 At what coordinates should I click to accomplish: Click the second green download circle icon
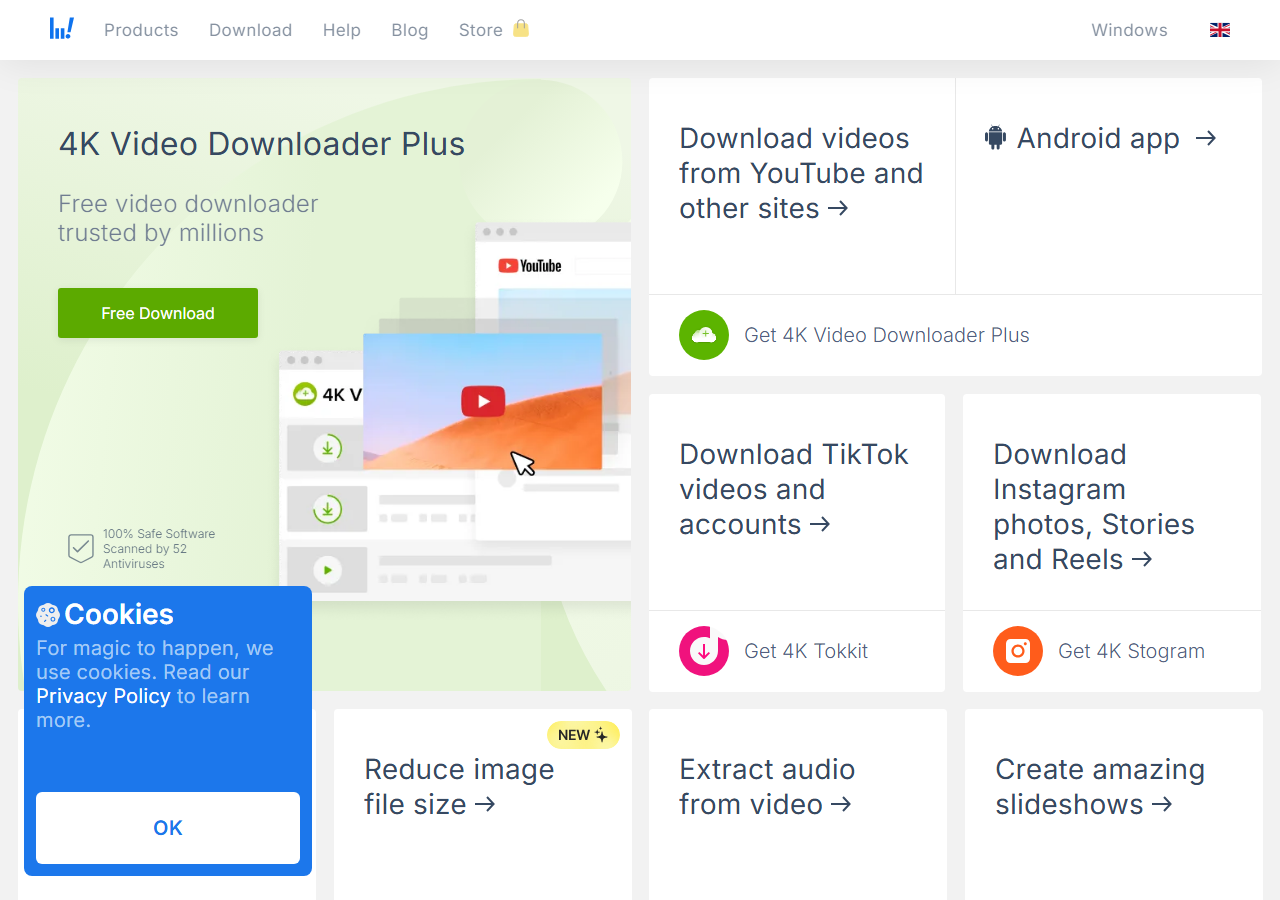[x=327, y=509]
